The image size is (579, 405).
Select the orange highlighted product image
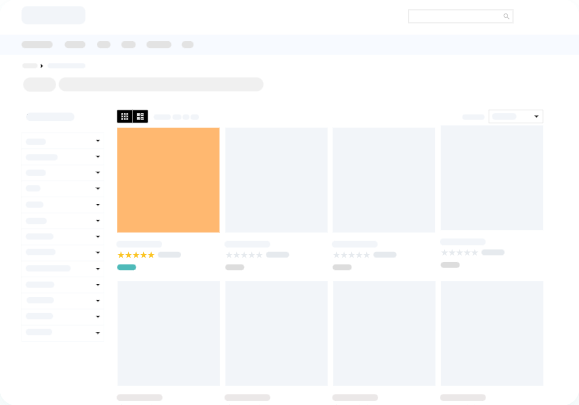pyautogui.click(x=168, y=180)
